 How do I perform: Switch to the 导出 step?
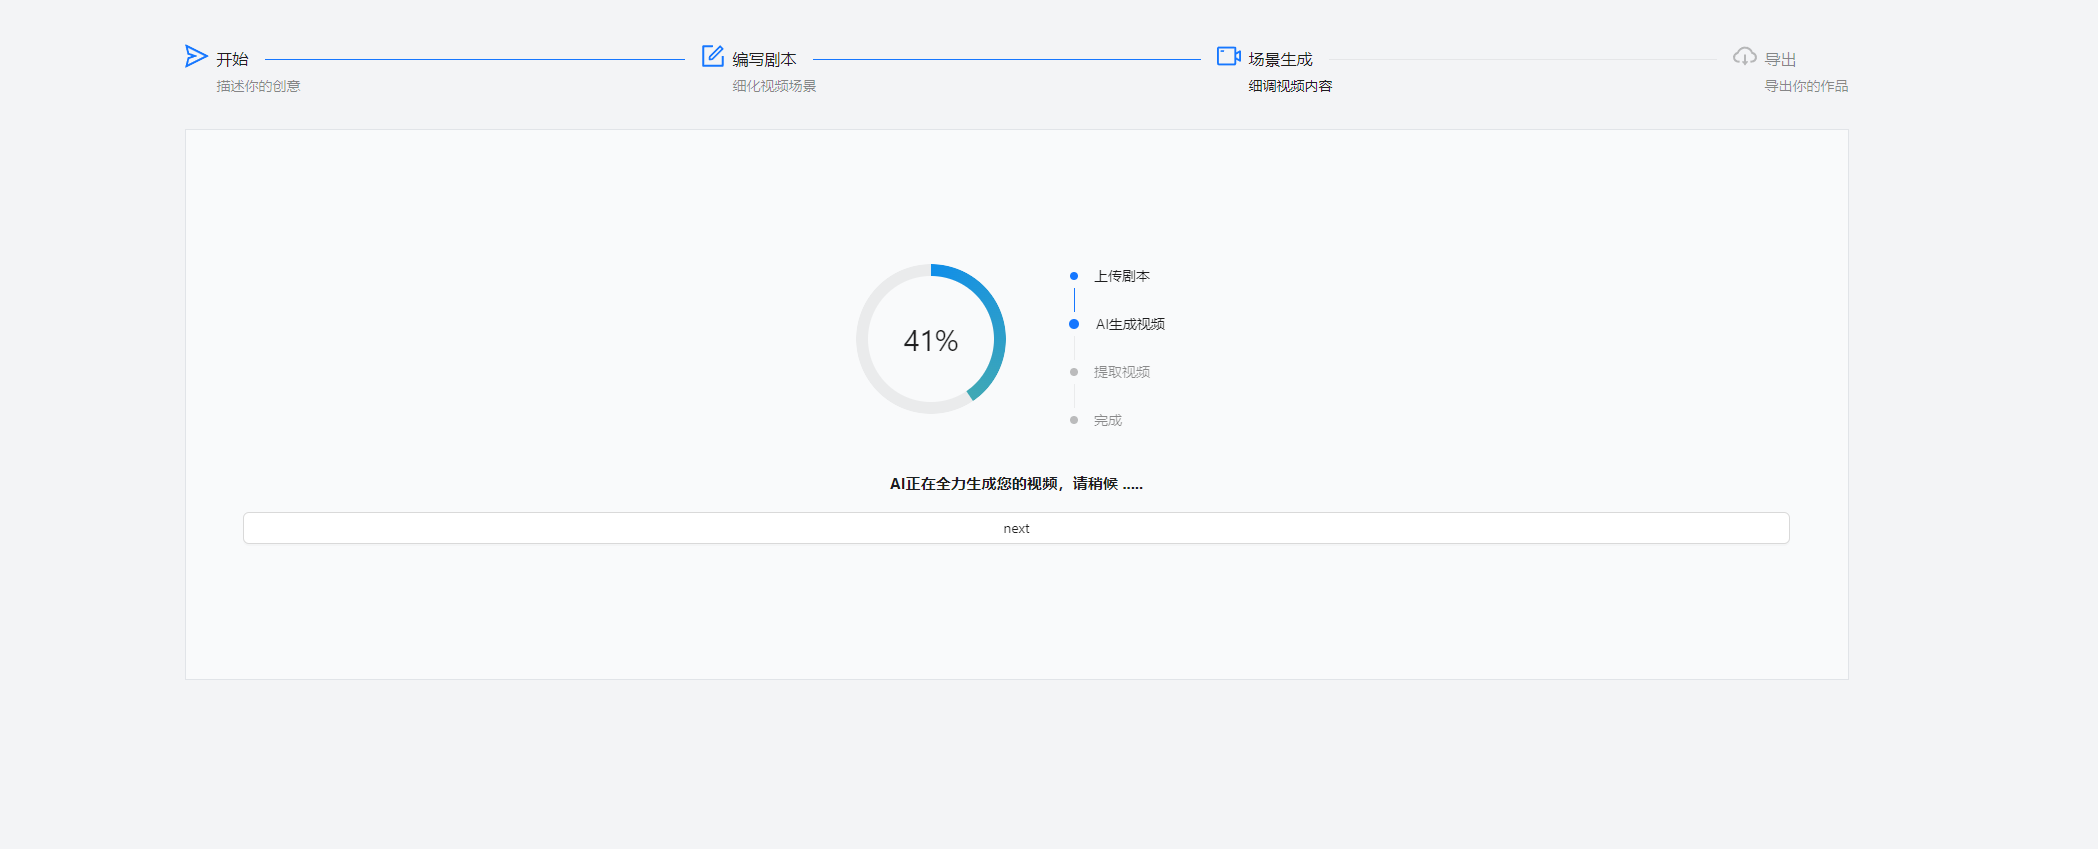(1781, 59)
